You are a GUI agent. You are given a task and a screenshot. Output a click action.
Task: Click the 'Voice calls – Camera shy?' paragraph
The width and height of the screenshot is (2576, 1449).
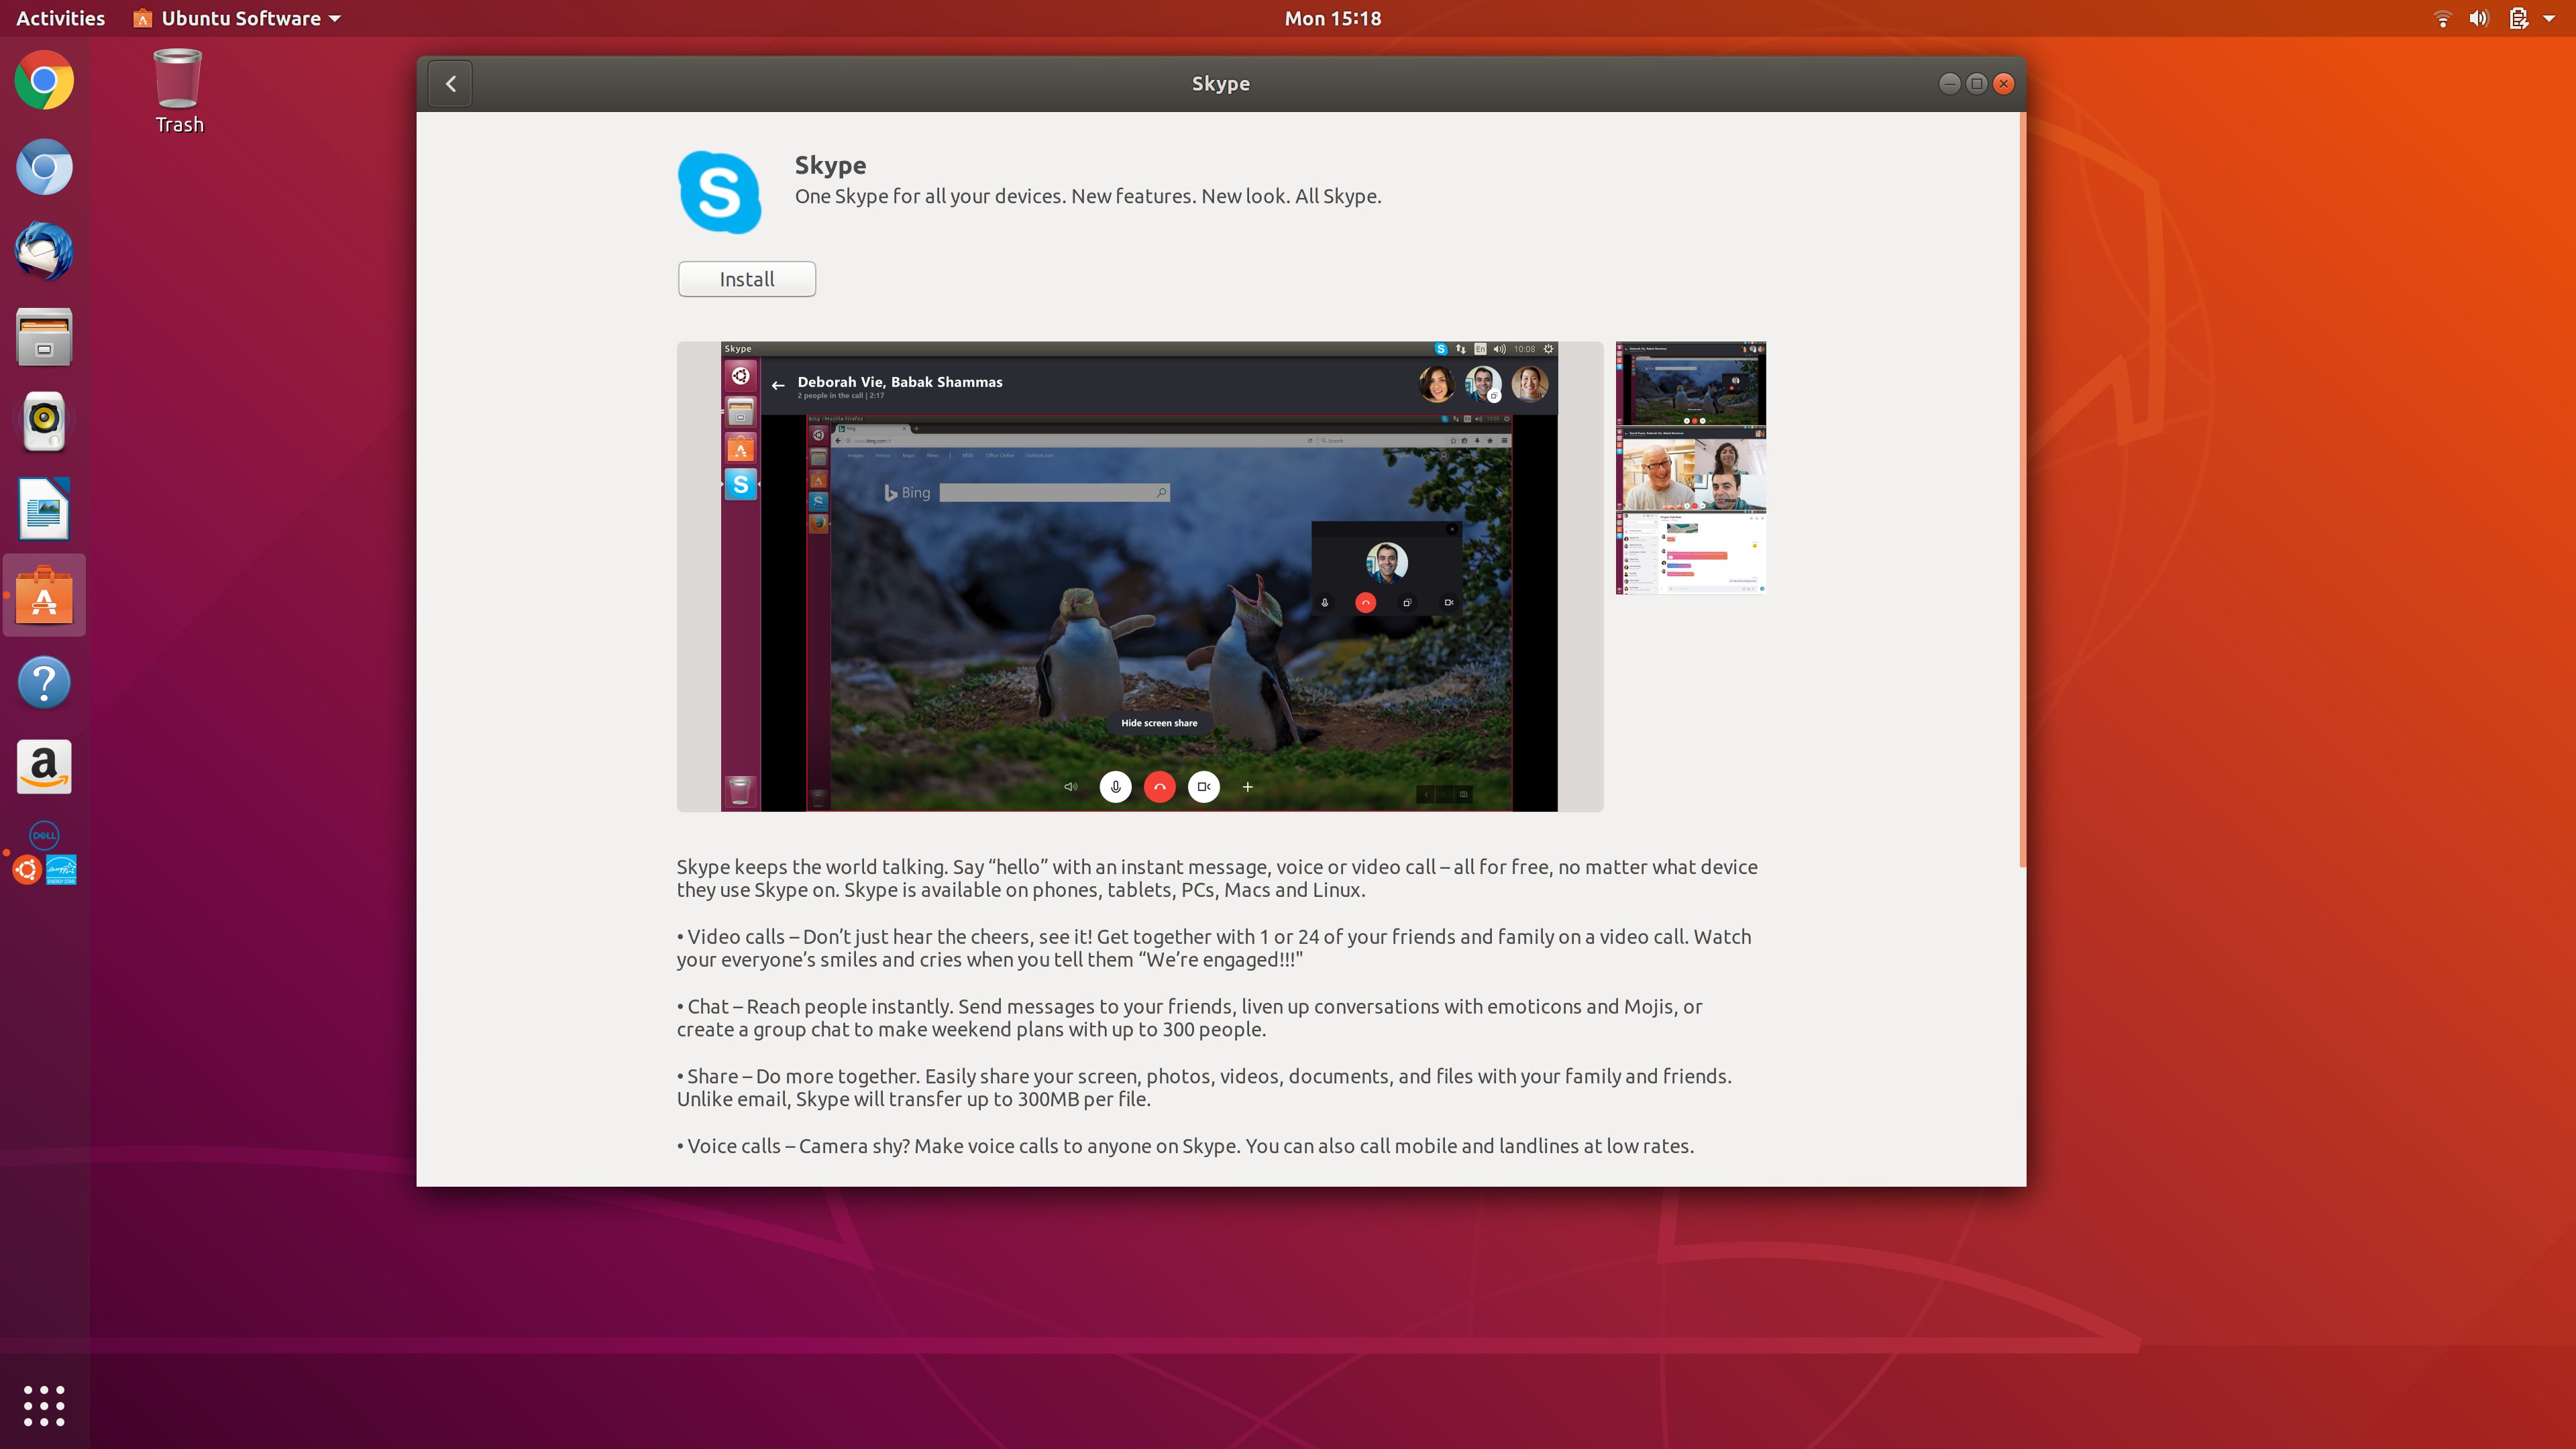coord(1185,1146)
